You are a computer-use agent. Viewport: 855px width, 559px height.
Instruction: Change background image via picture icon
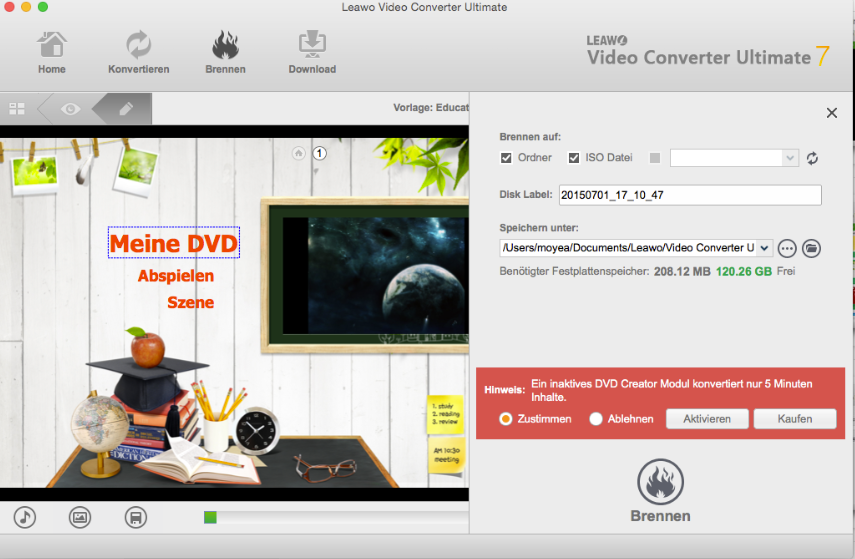pyautogui.click(x=80, y=517)
